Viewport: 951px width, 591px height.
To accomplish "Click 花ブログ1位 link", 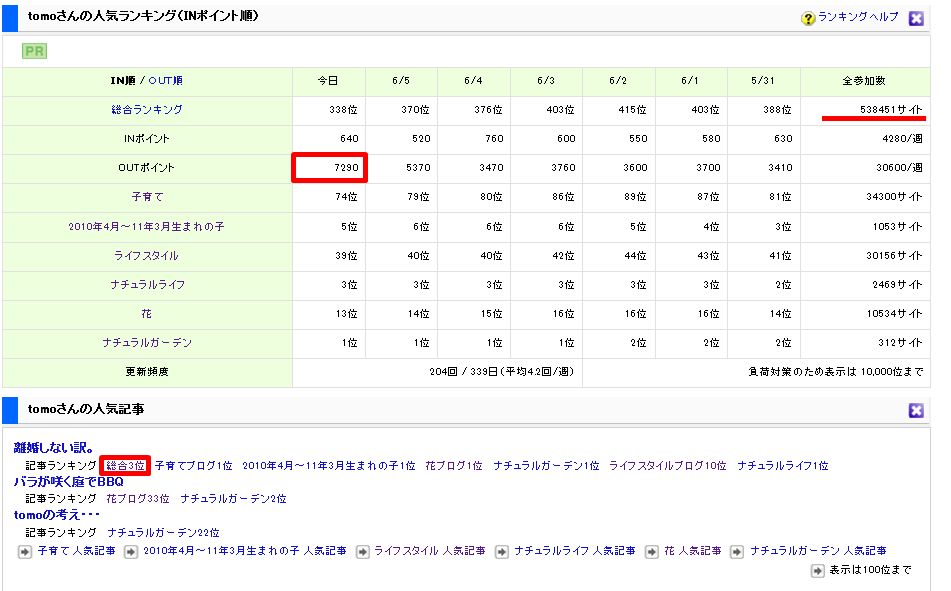I will 454,466.
